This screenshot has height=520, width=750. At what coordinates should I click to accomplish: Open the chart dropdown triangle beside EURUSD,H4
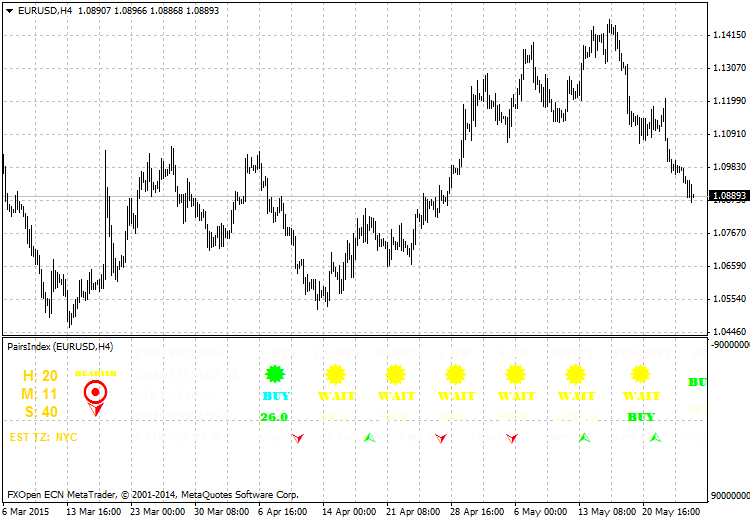tap(9, 10)
